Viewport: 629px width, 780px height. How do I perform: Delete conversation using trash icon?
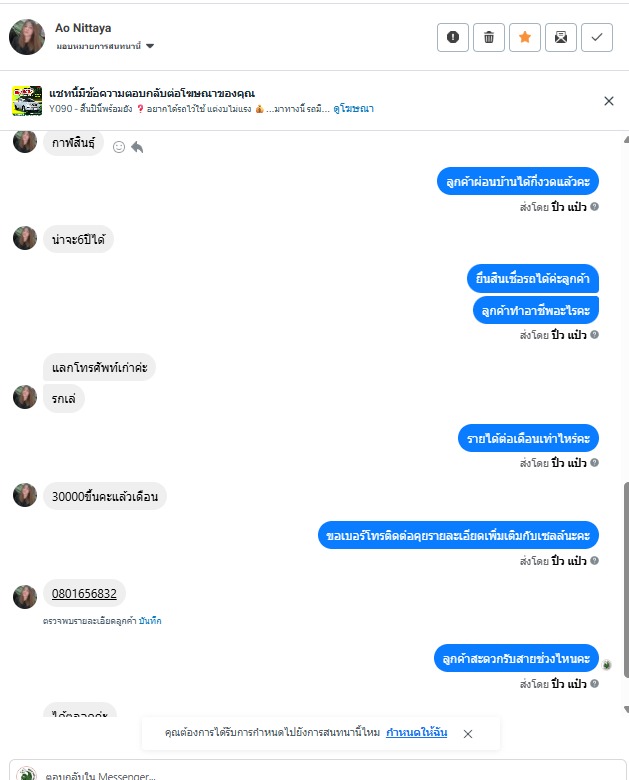coord(489,37)
